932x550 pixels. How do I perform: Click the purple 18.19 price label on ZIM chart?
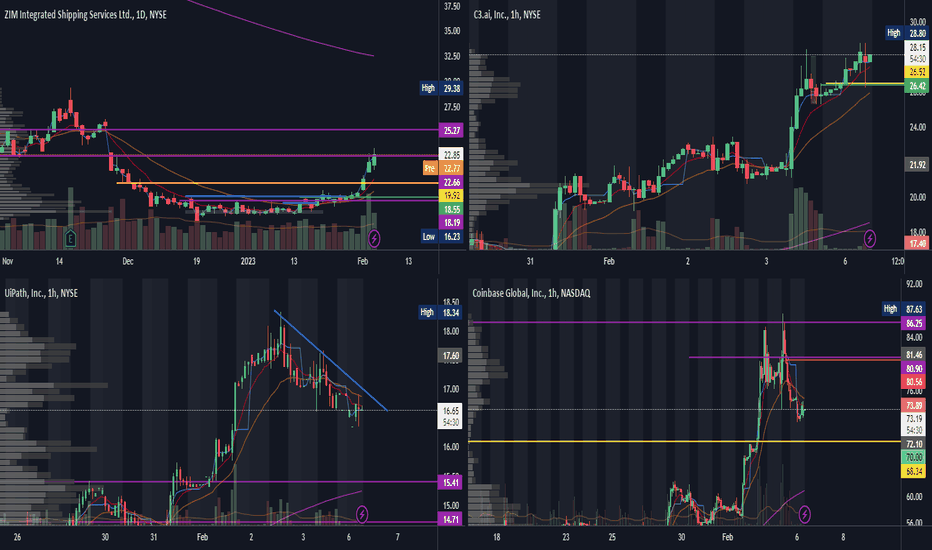(451, 223)
